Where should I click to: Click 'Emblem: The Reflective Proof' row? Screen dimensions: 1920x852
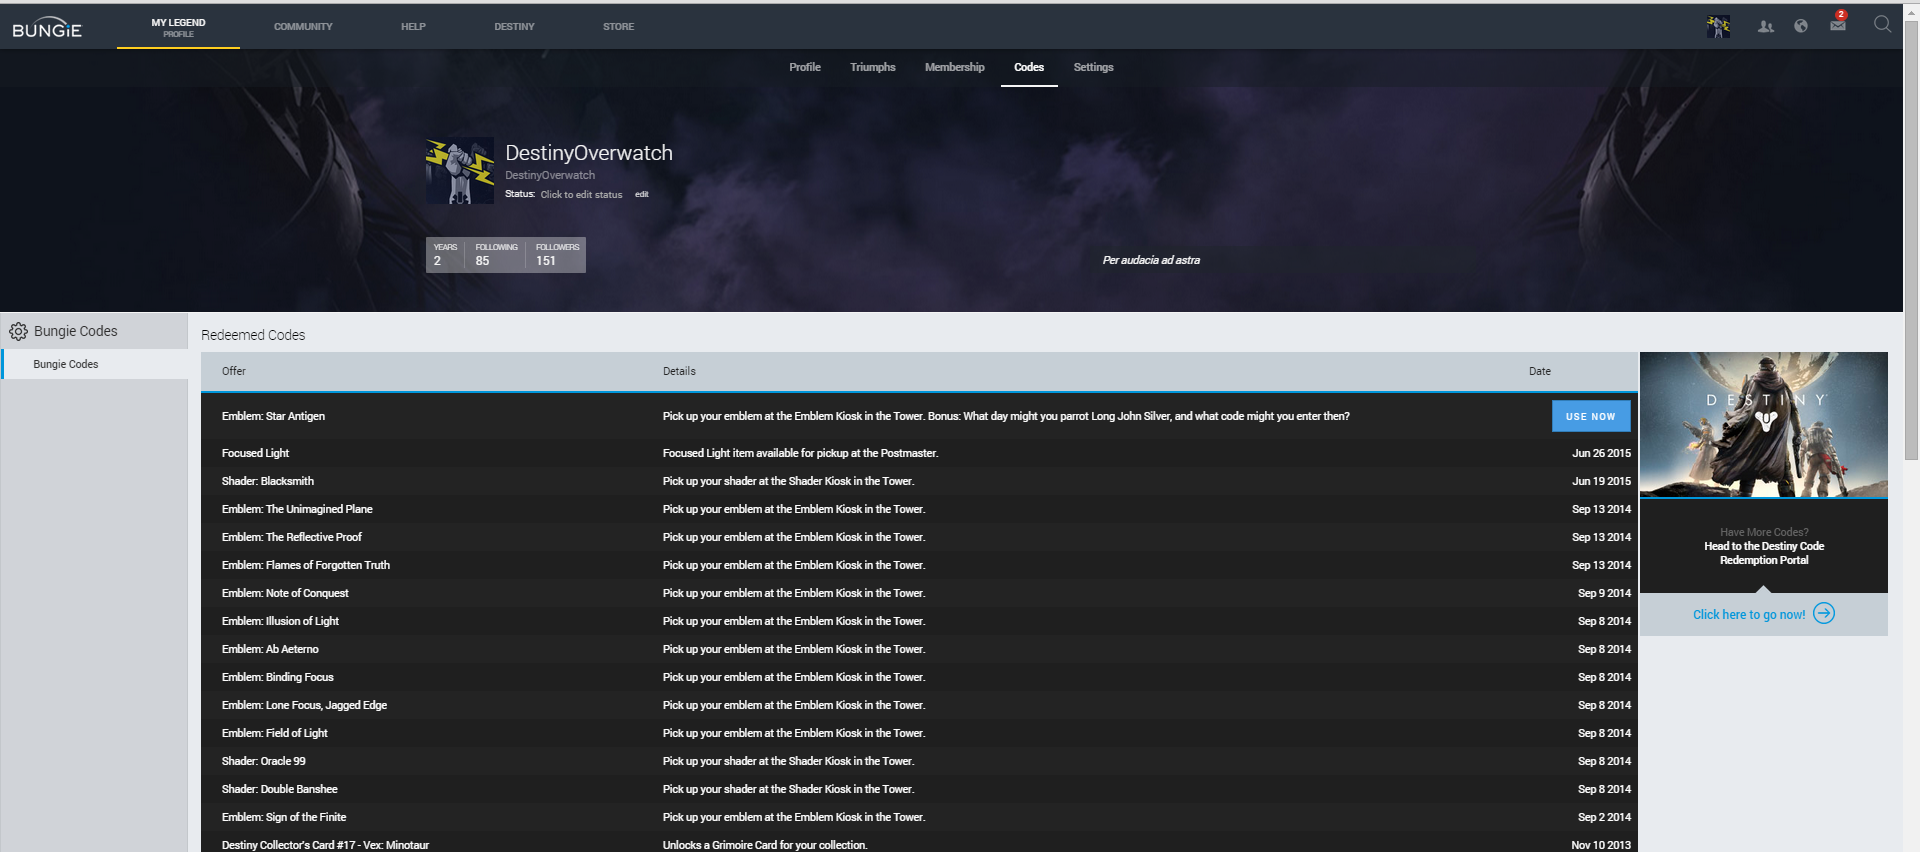[x=919, y=537]
